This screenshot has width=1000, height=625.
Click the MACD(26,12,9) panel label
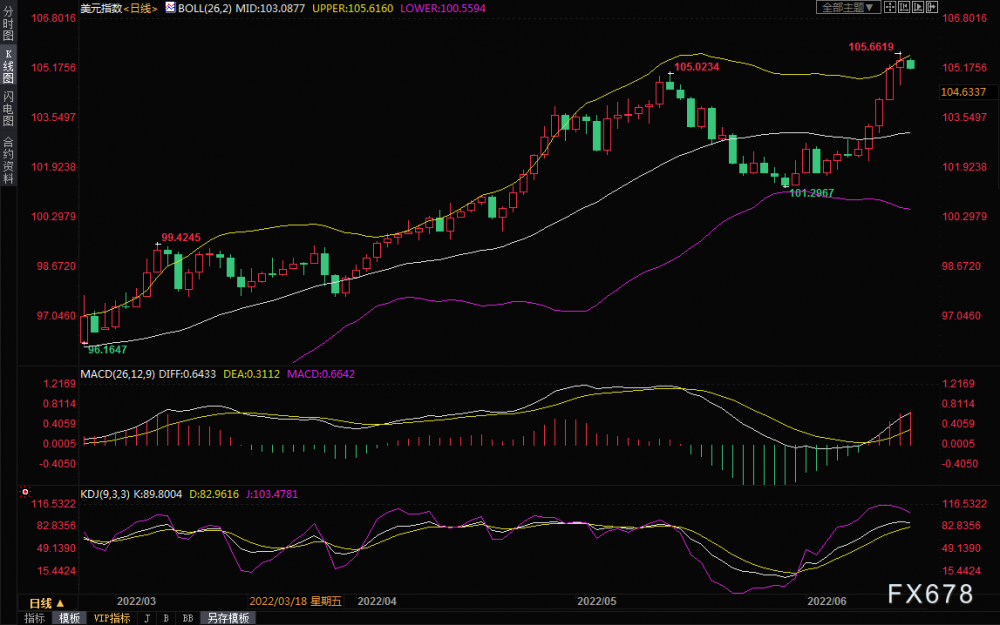pos(117,374)
